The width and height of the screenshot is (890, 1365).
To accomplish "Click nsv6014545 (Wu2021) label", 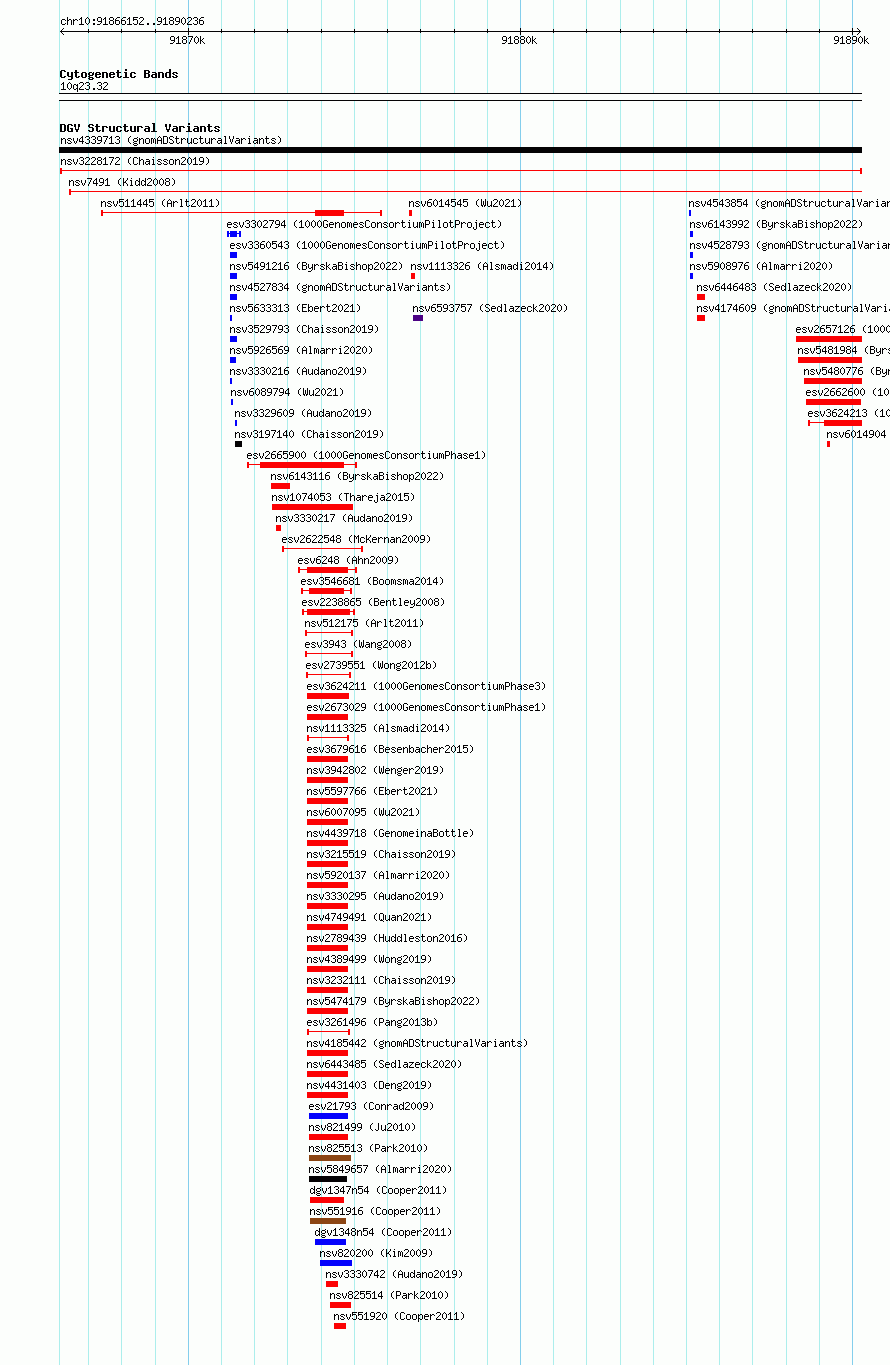I will (465, 203).
